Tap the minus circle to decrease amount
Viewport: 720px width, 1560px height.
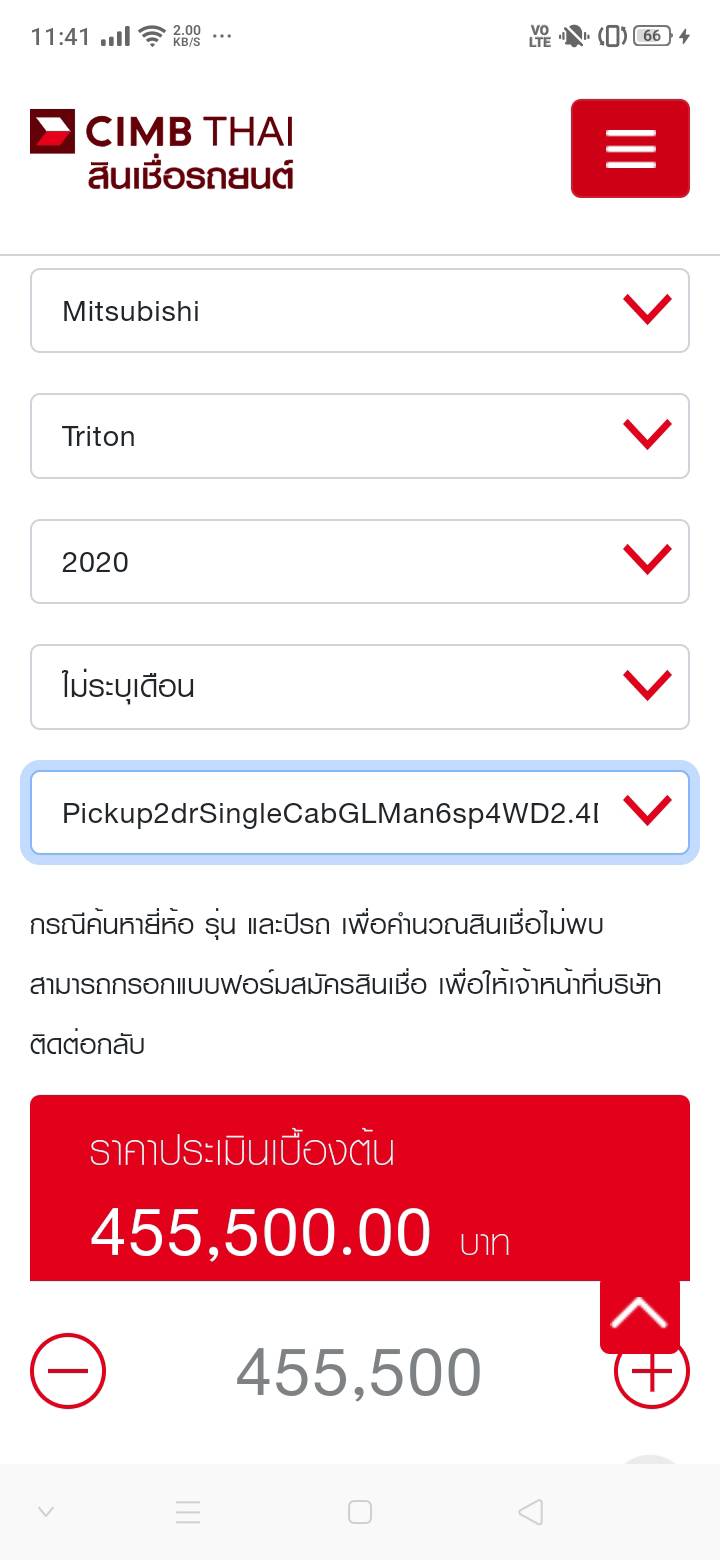(x=68, y=1371)
